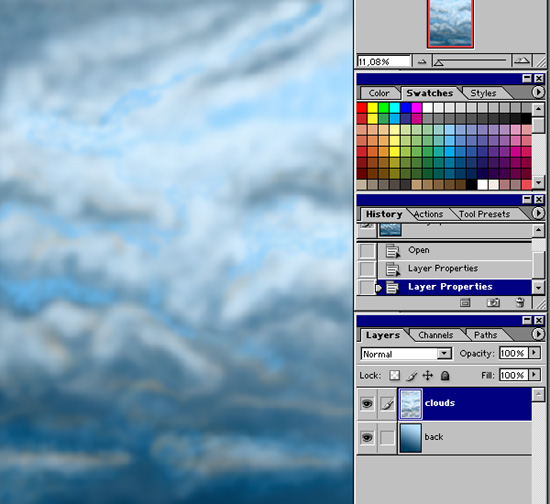Pick the pure red swatch
Image resolution: width=550 pixels, height=504 pixels.
point(362,108)
